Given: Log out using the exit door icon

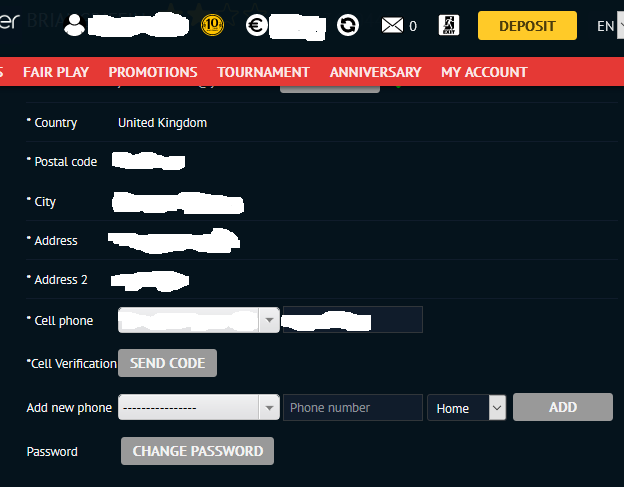Looking at the screenshot, I should (449, 25).
